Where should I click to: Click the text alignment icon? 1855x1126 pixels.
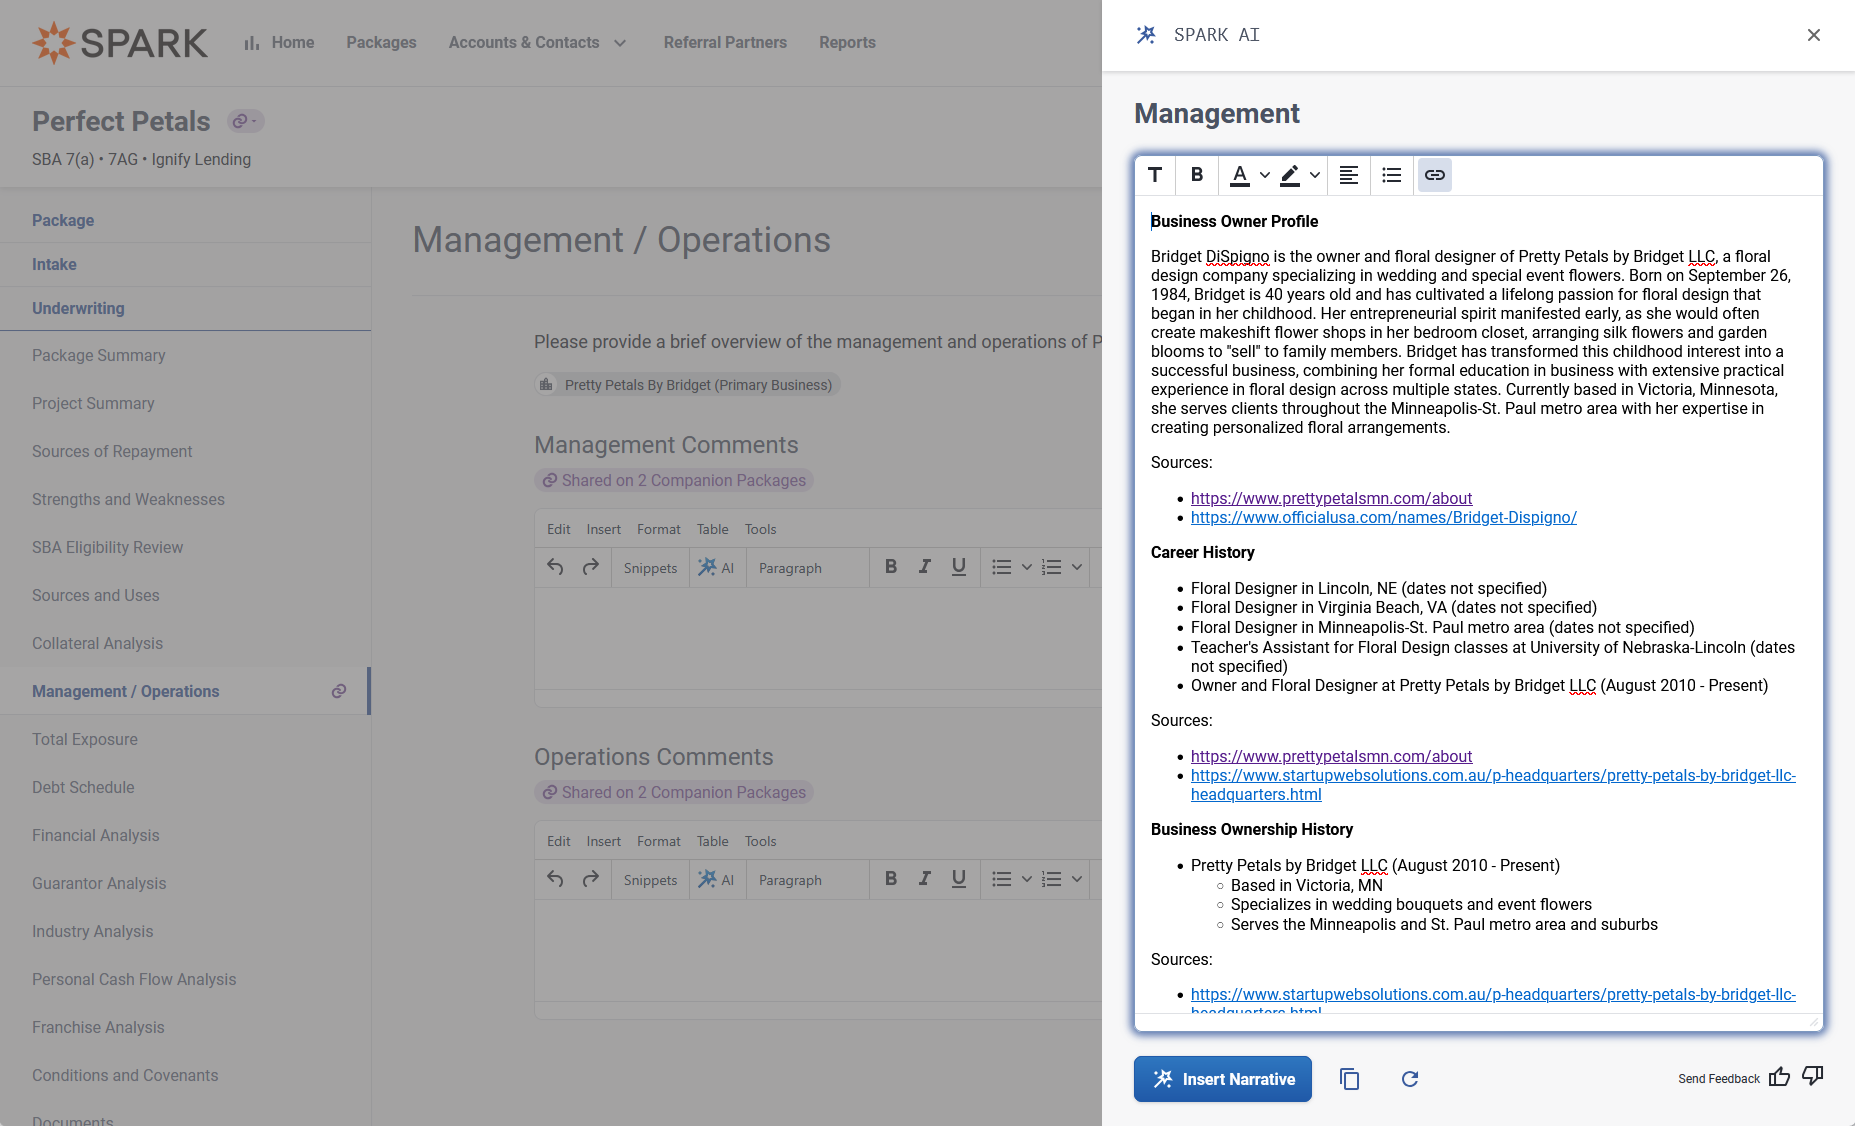[1348, 175]
